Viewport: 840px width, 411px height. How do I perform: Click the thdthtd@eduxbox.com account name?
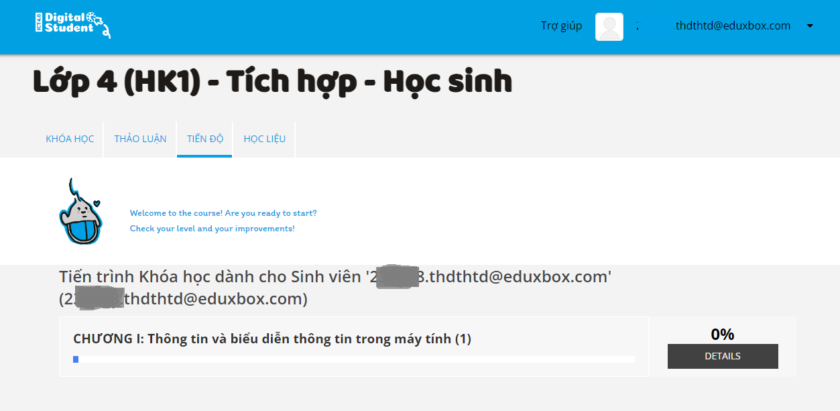point(732,26)
